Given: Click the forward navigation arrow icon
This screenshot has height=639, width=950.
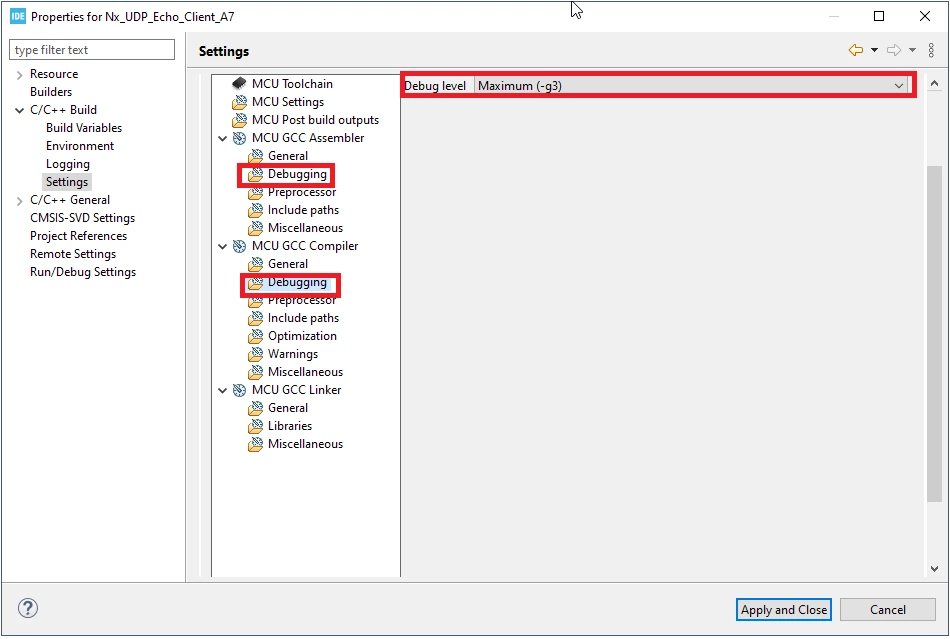Looking at the screenshot, I should (x=894, y=50).
